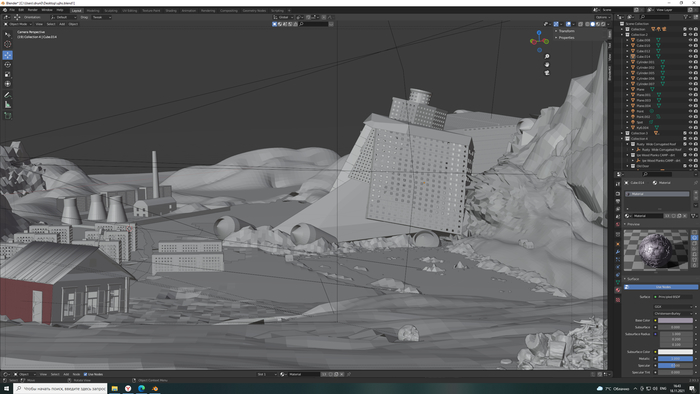700x394 pixels.
Task: Switch to the Shading workspace tab
Action: coord(171,10)
